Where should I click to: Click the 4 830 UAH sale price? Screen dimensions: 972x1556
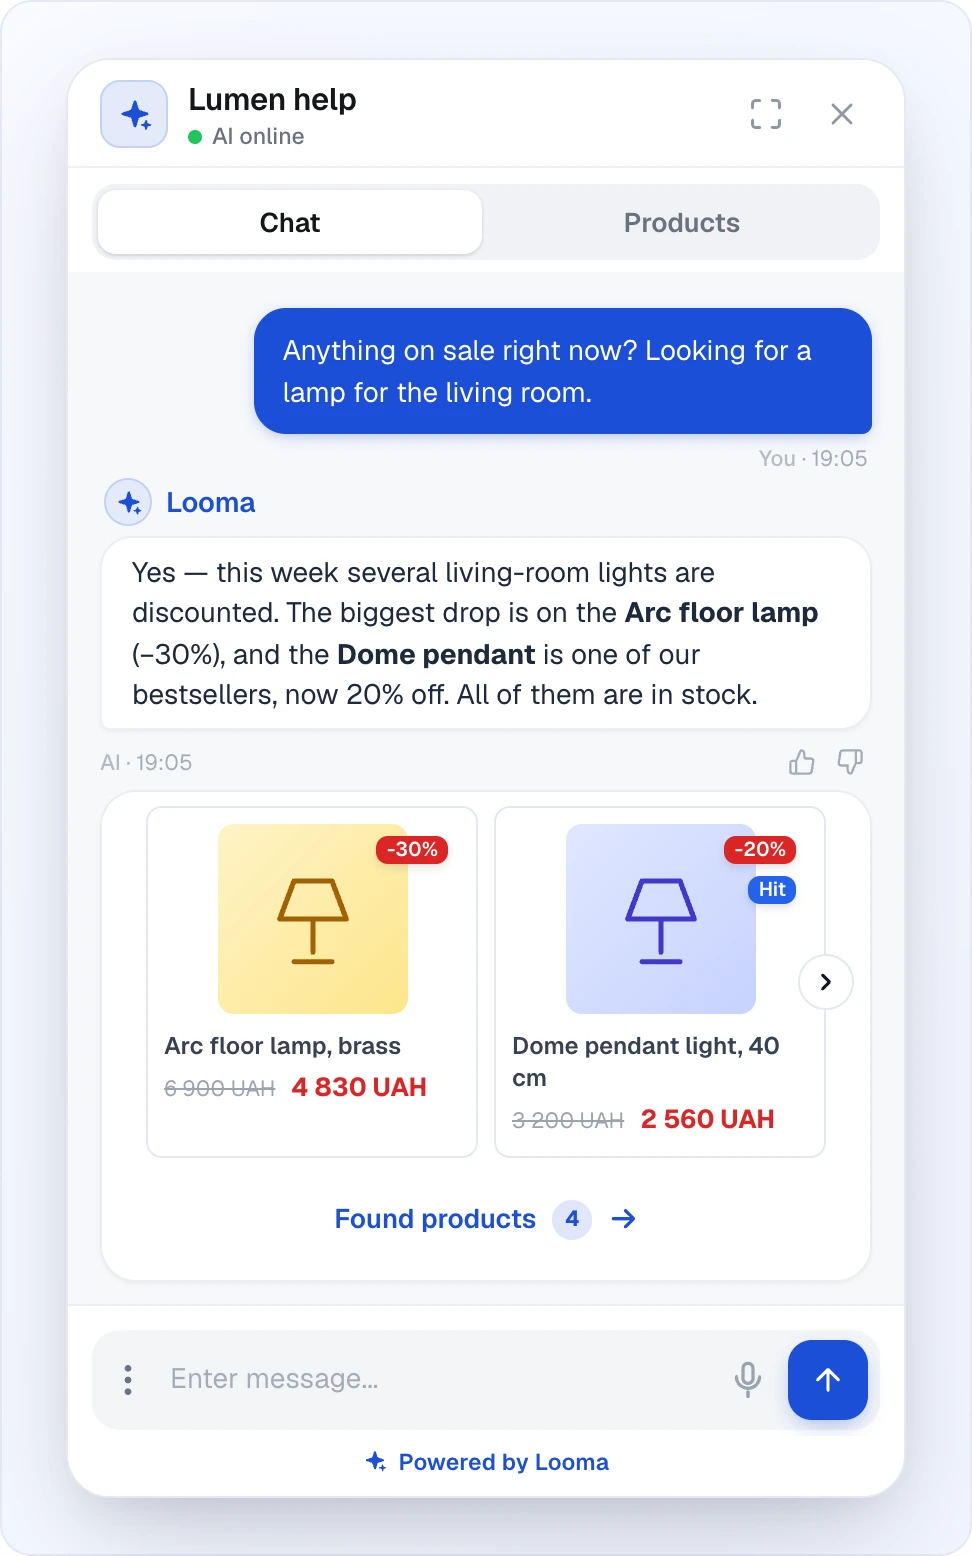tap(359, 1087)
